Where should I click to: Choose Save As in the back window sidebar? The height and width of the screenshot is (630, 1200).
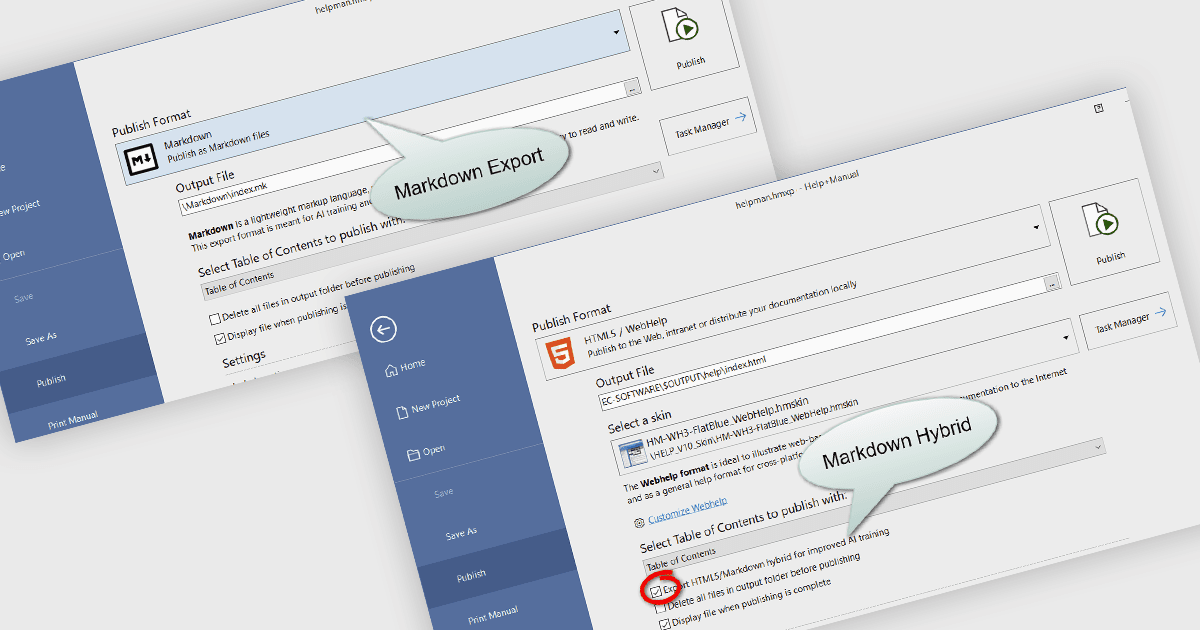(40, 339)
